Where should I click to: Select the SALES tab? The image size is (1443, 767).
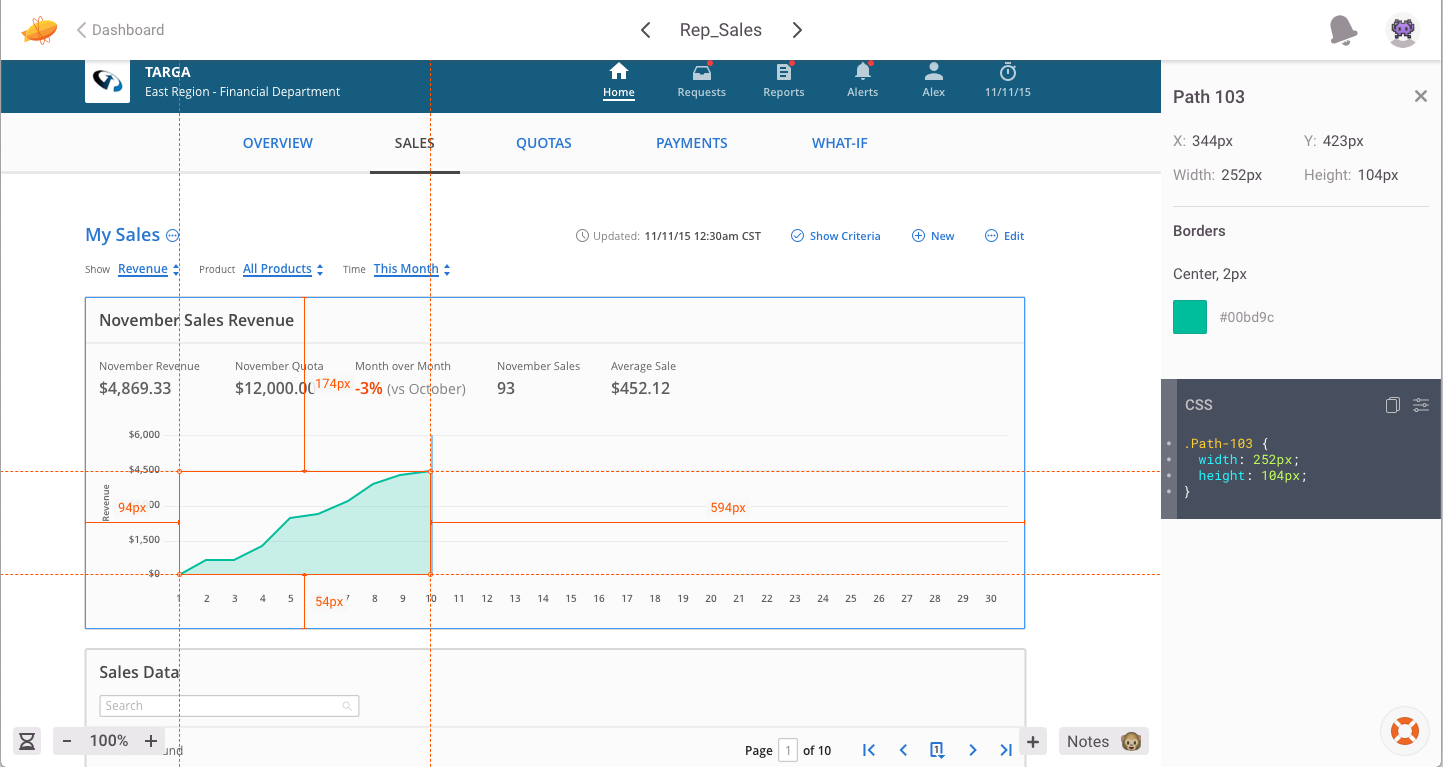click(x=414, y=143)
